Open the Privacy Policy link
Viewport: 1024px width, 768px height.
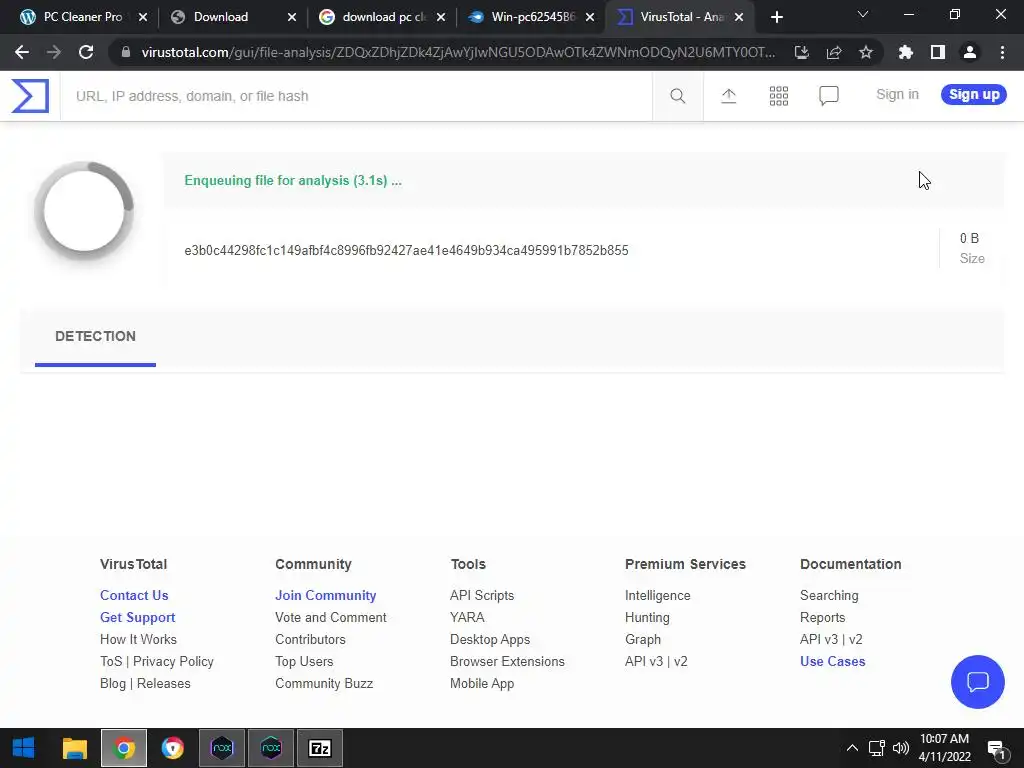[x=173, y=661]
